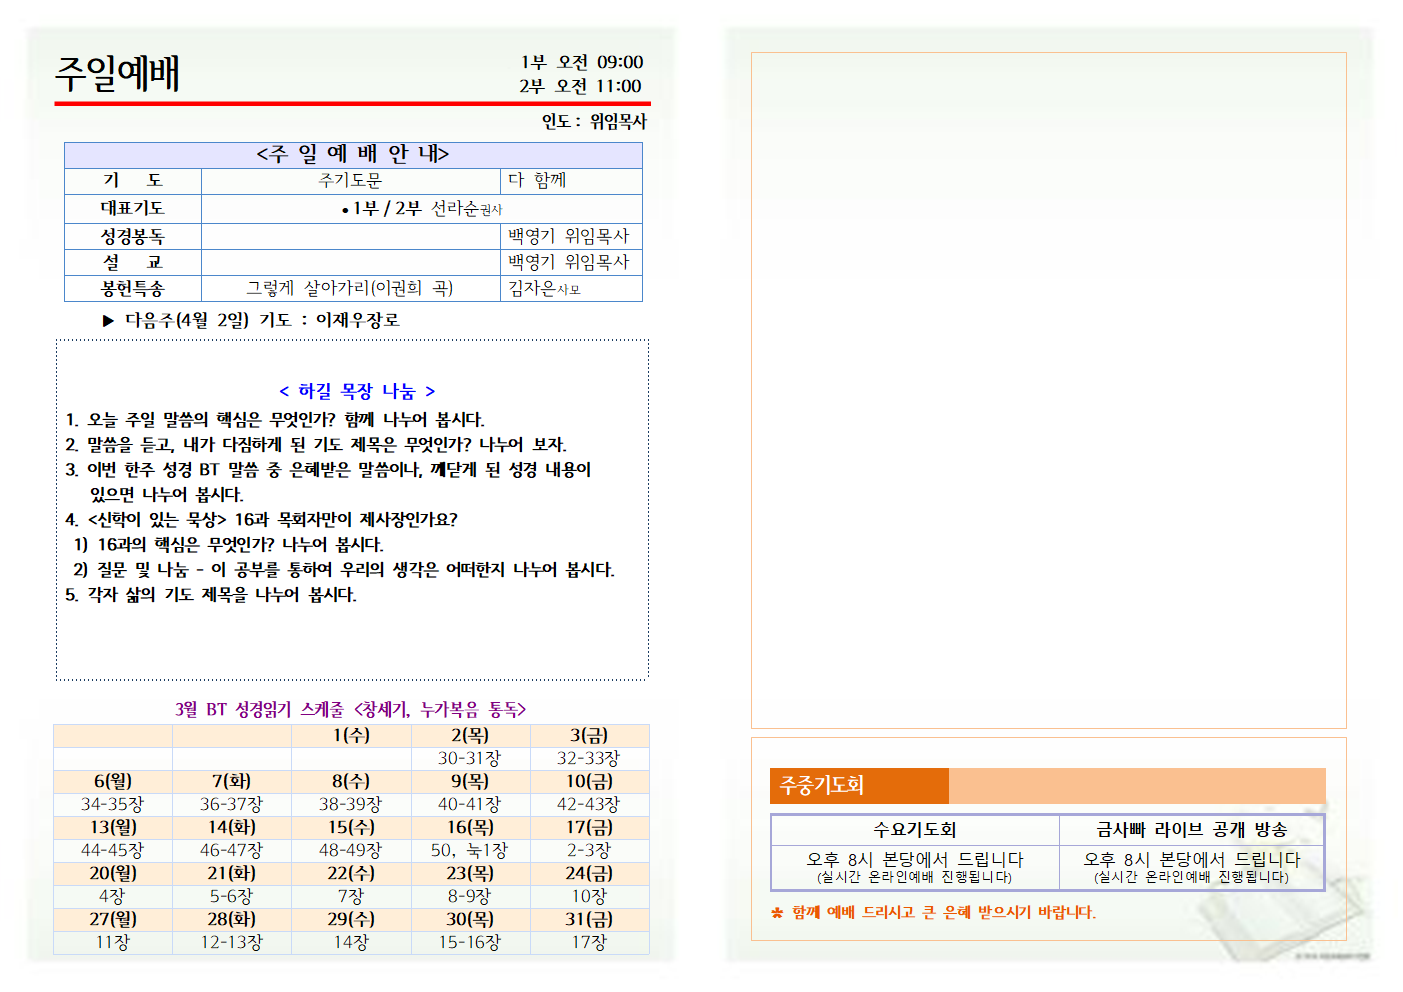Click the orange flower symbol before 함께 예배

point(777,913)
